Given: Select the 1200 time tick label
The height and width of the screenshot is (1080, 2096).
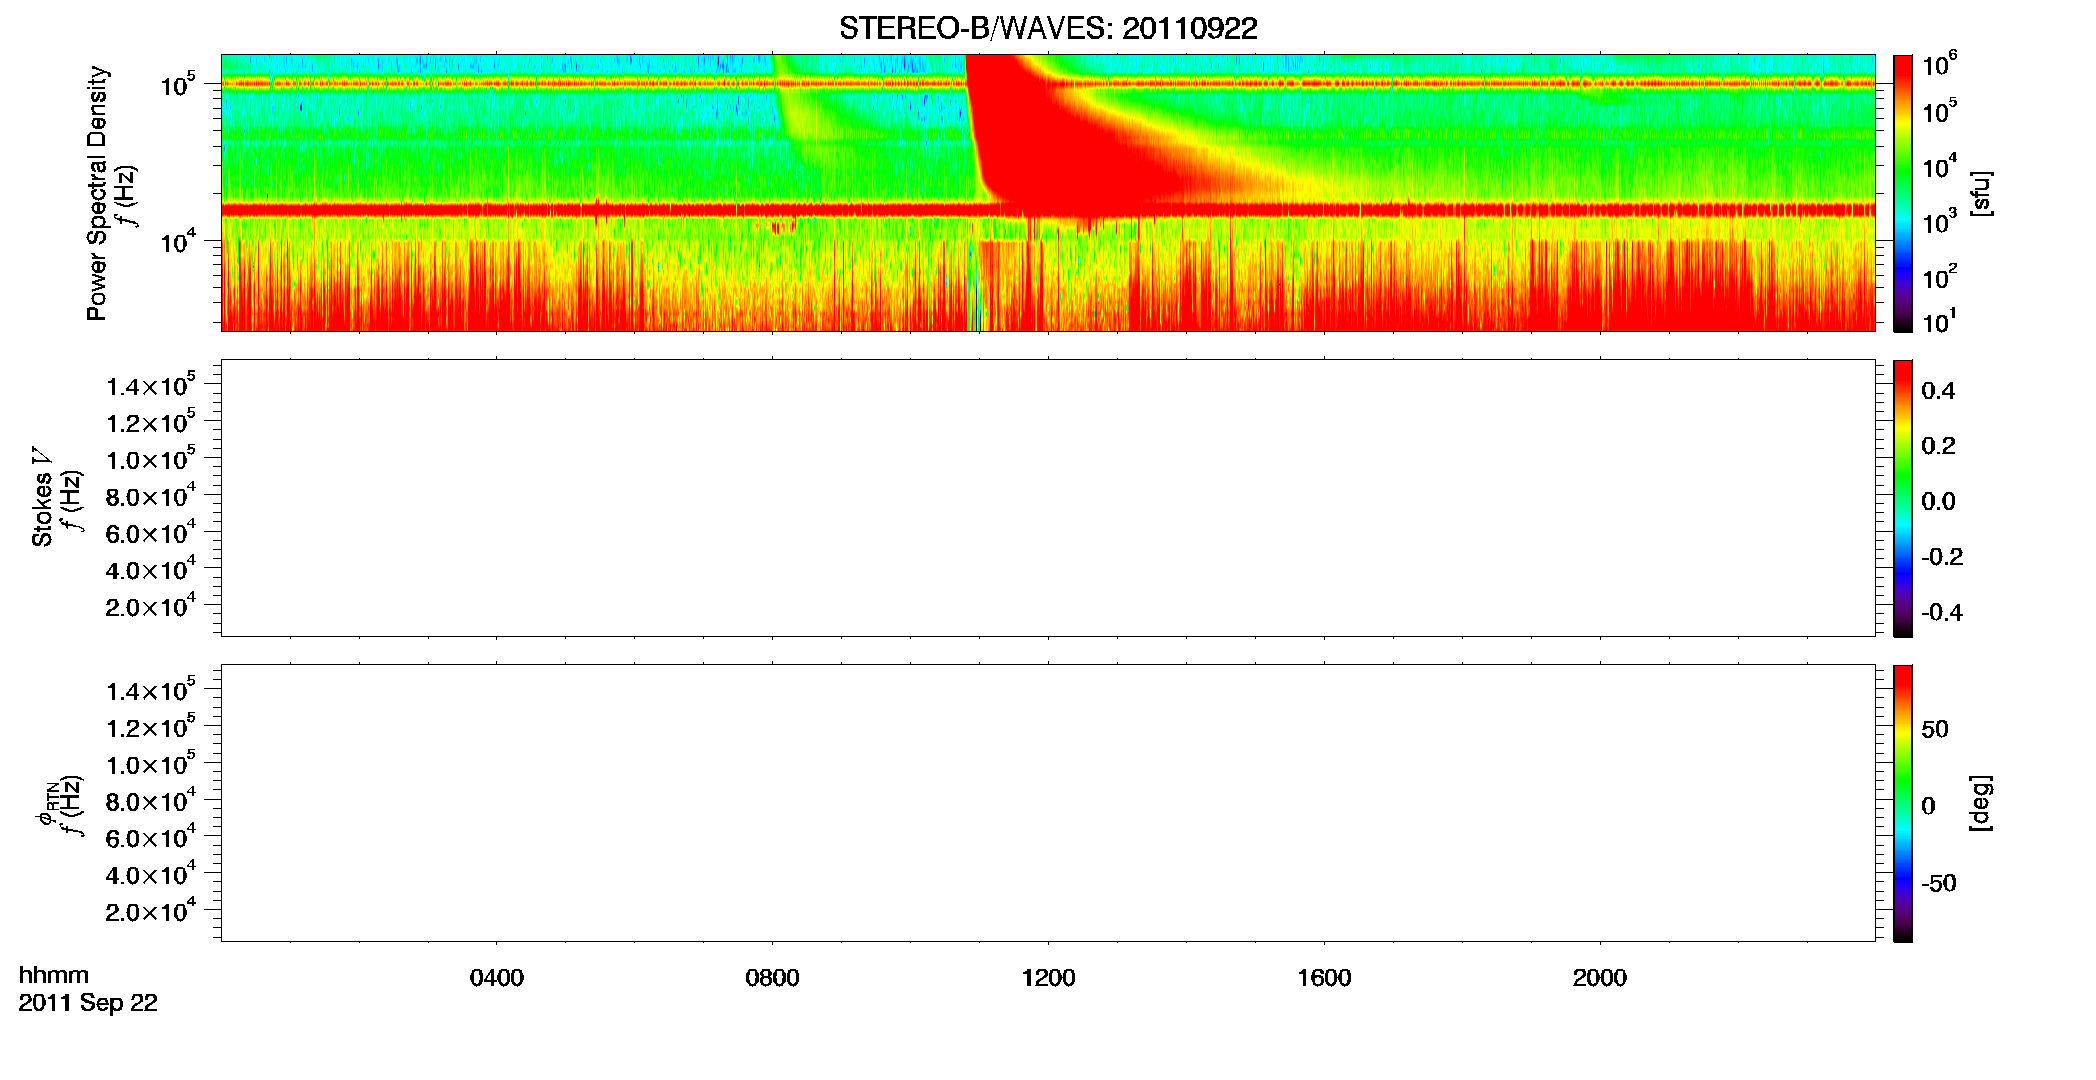Looking at the screenshot, I should pos(1048,978).
